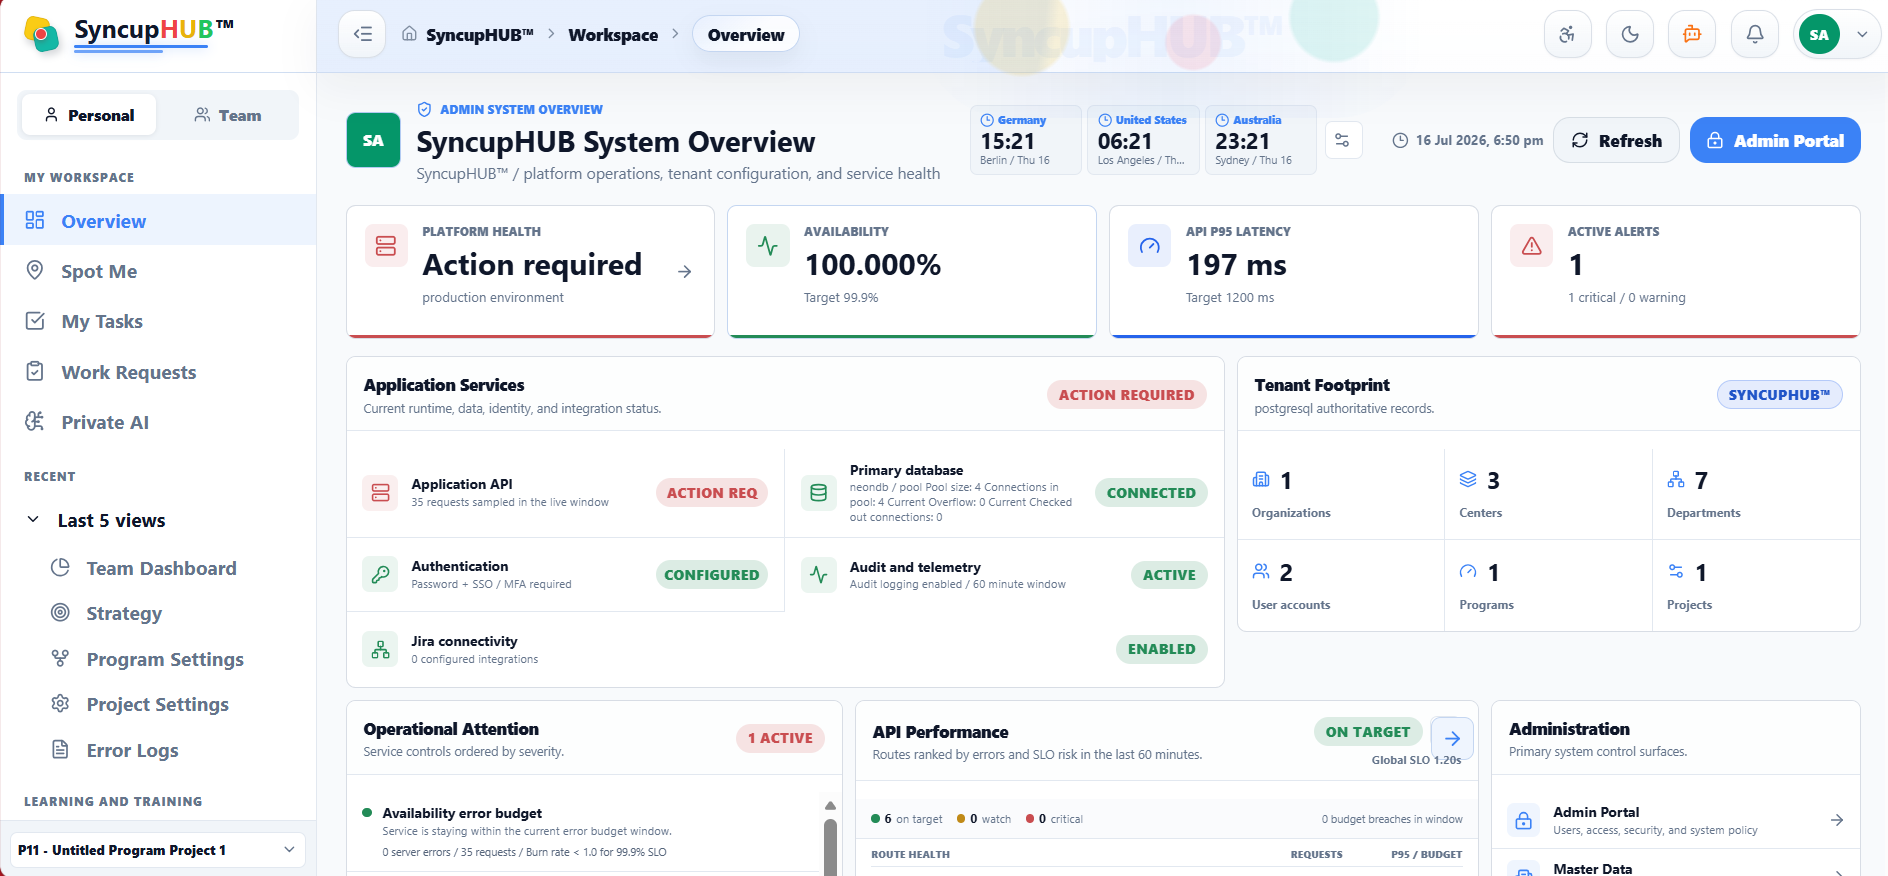Open Admin Portal row in Administration
This screenshot has width=1888, height=876.
(1676, 820)
